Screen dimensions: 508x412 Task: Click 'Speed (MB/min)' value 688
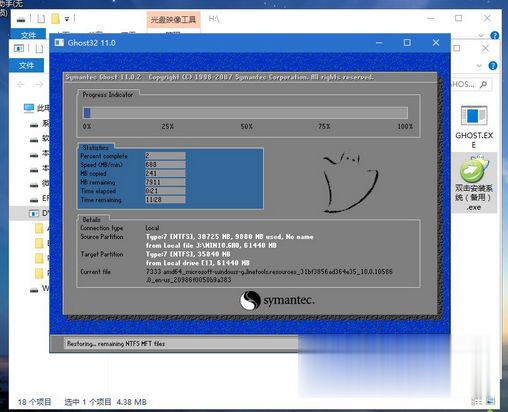165,165
